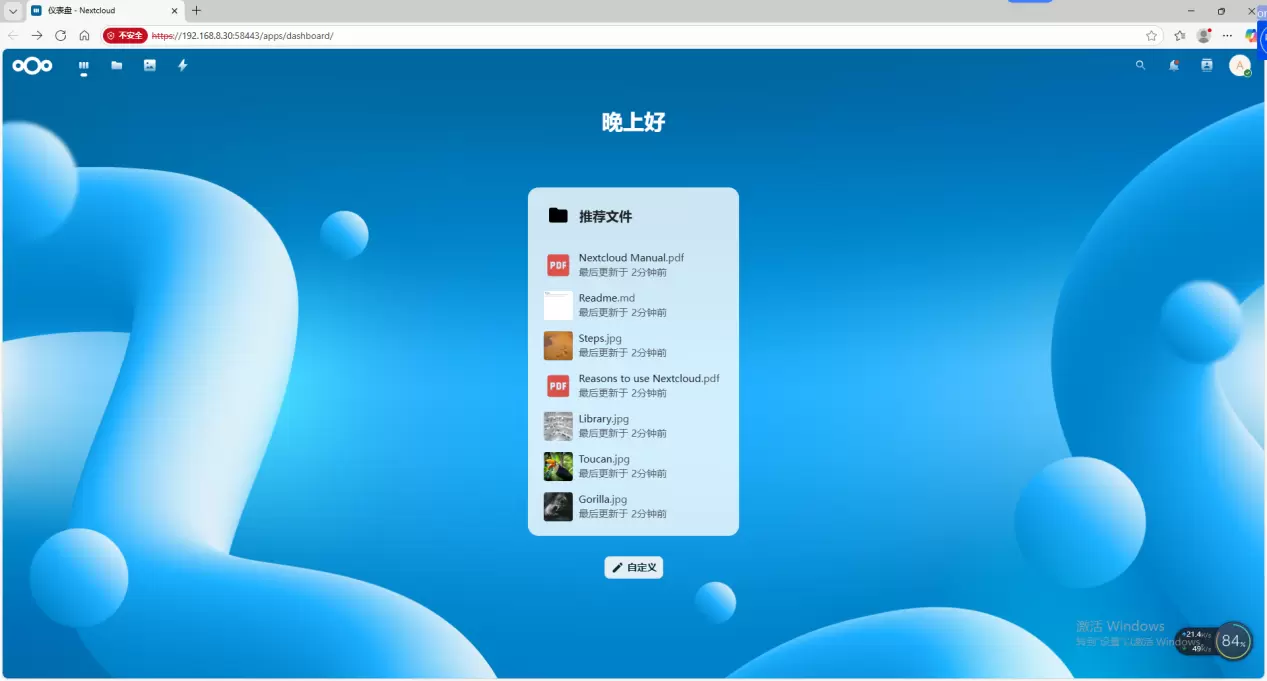
Task: Open the Activity lightning bolt icon
Action: (182, 66)
